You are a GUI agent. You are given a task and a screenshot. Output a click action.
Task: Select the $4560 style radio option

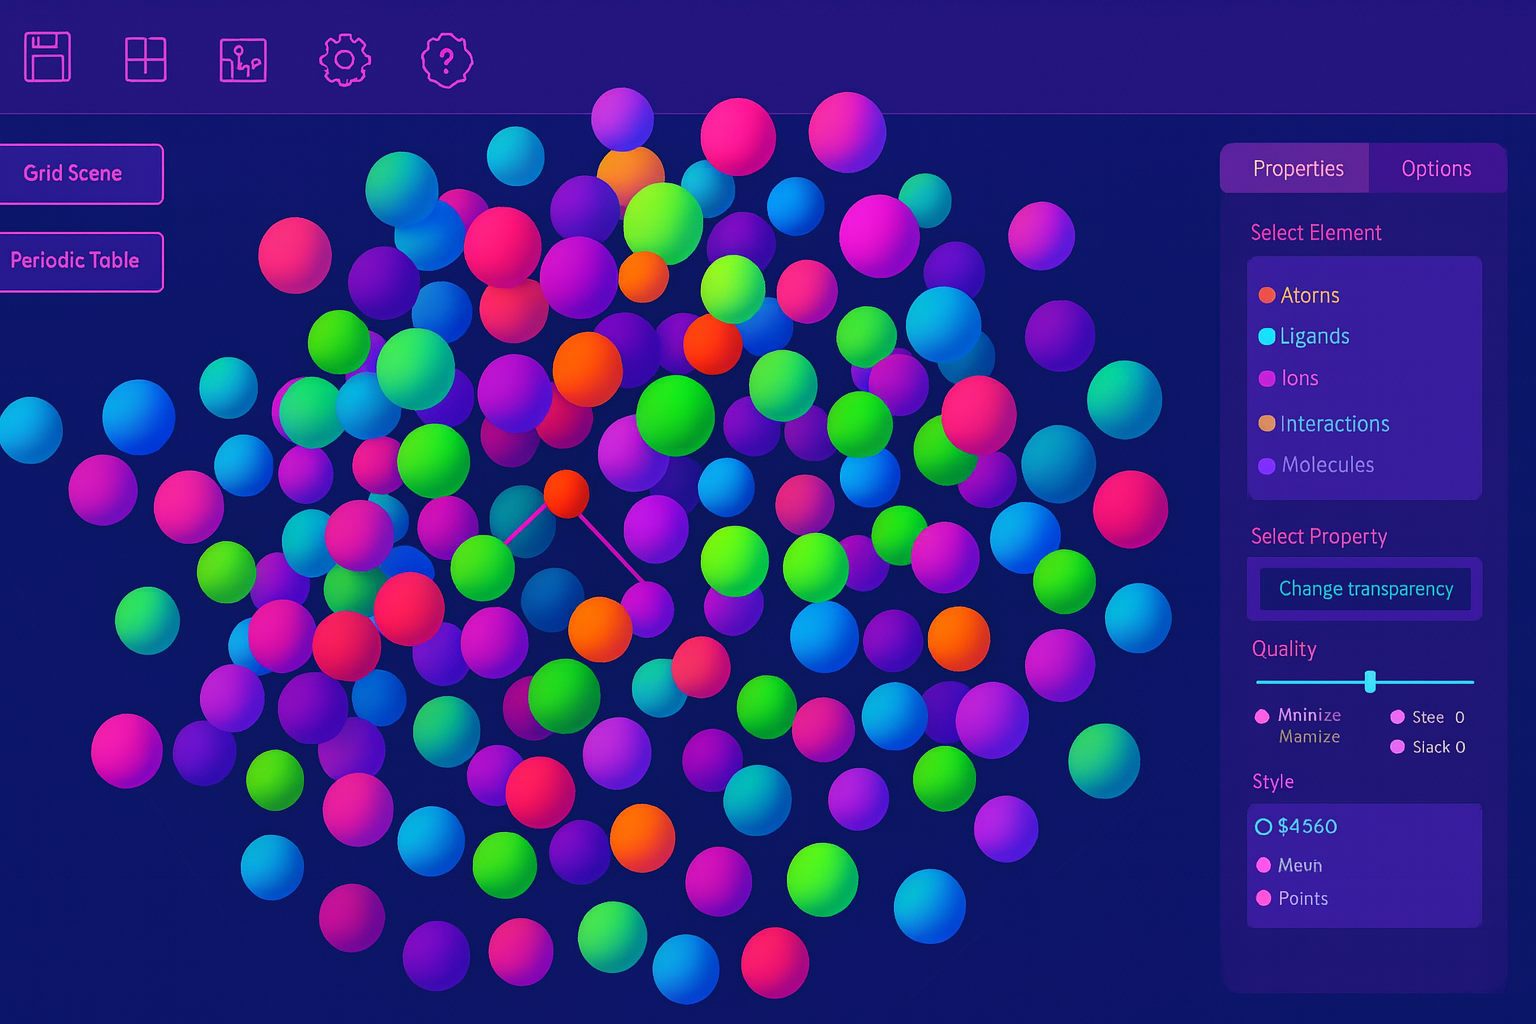[x=1264, y=827]
